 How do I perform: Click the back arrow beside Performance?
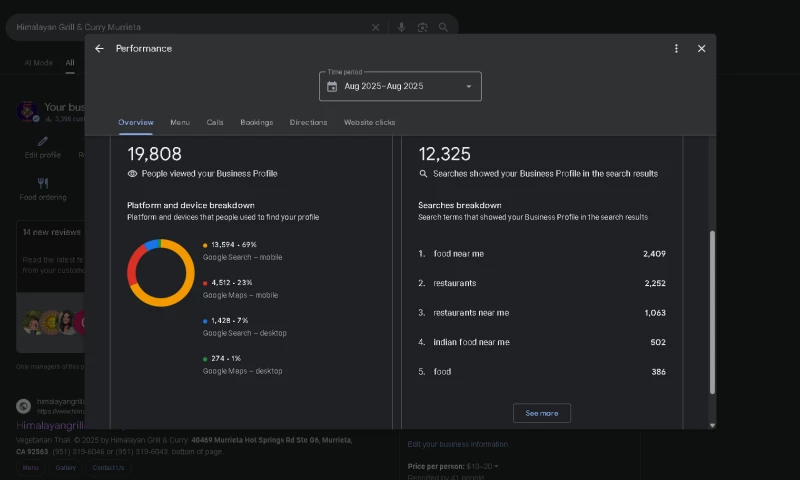click(x=99, y=48)
